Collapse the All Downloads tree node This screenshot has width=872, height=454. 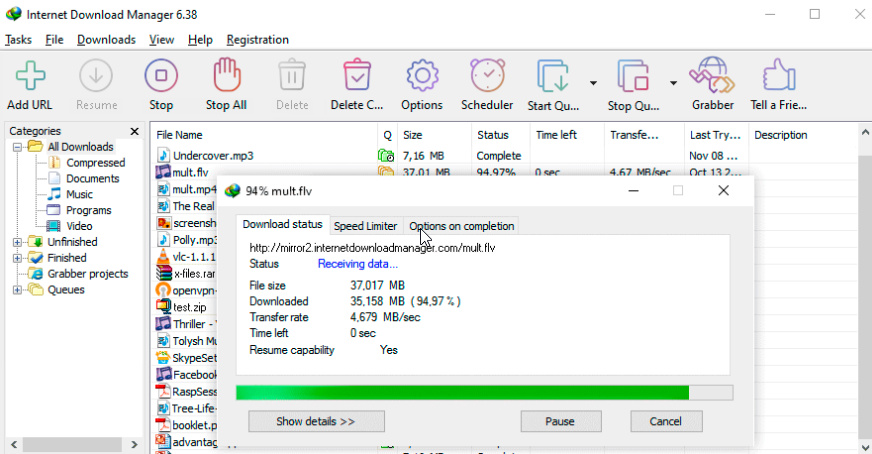pyautogui.click(x=17, y=147)
